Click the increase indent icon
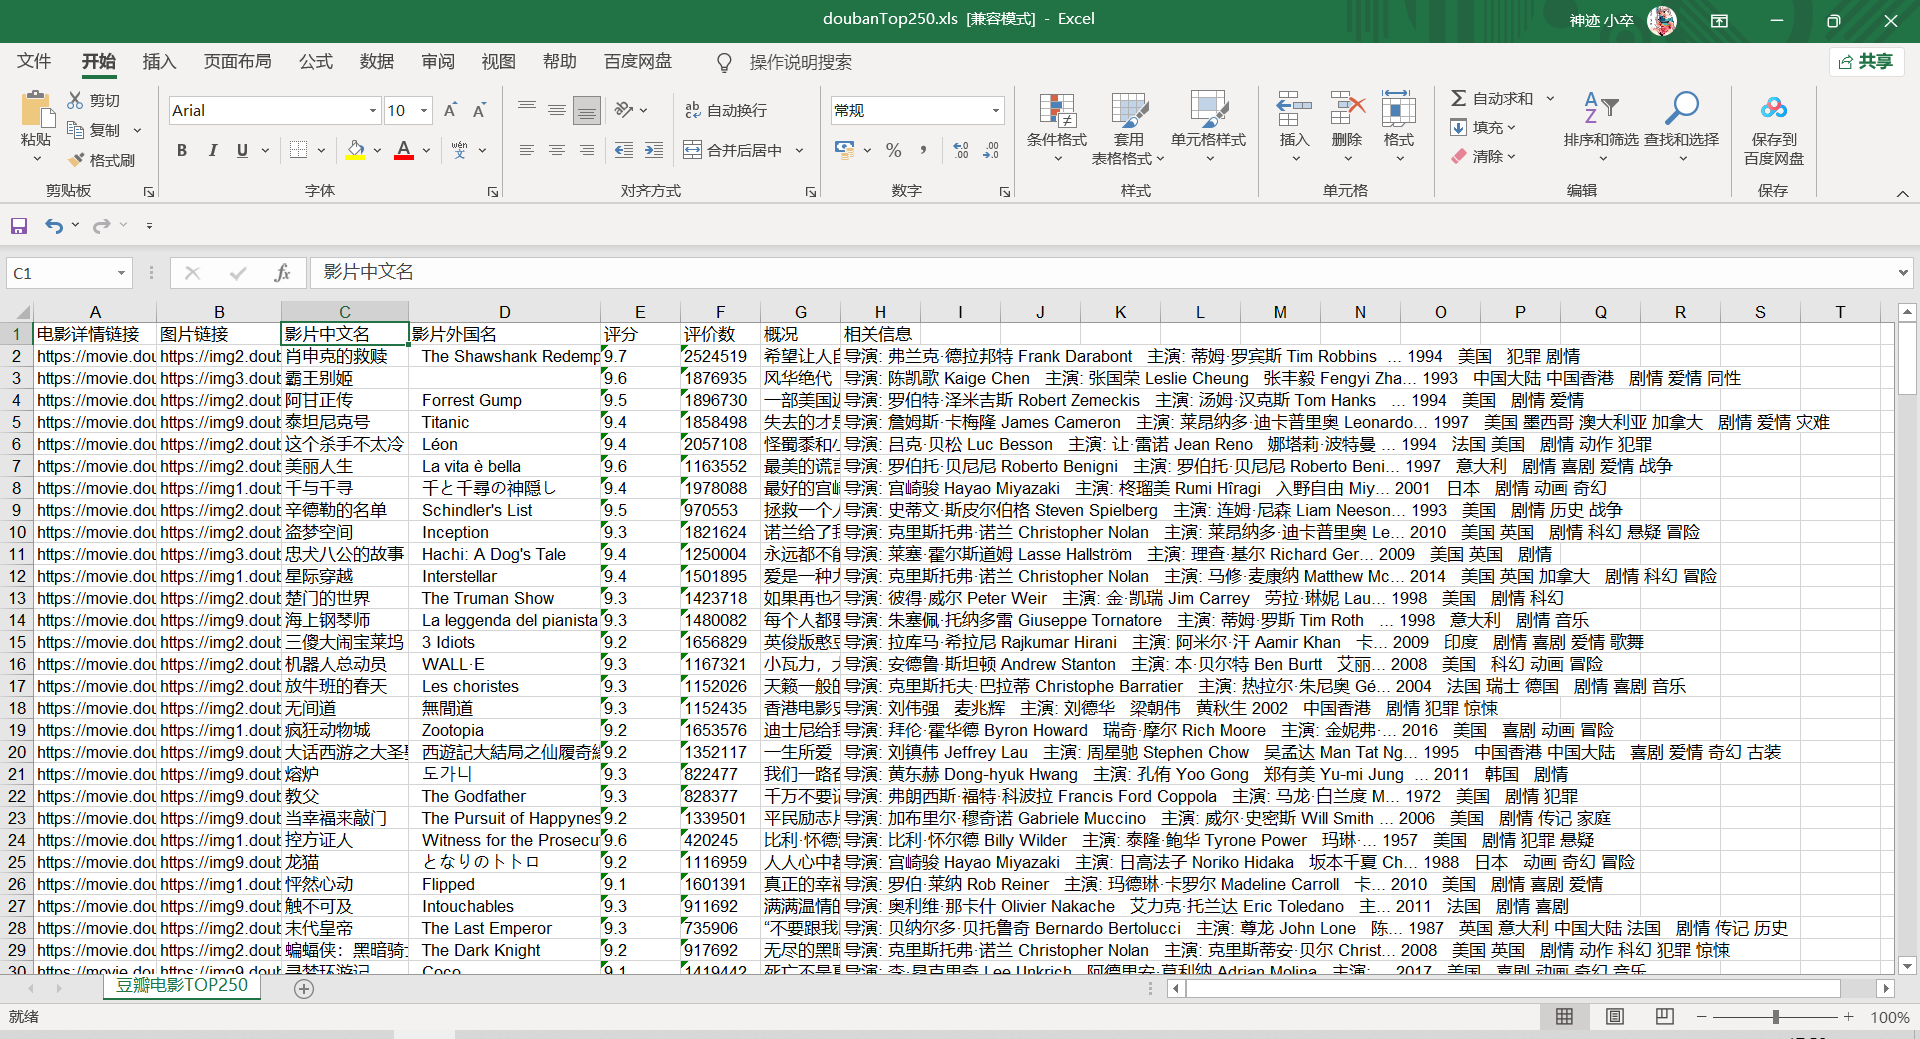 tap(653, 150)
